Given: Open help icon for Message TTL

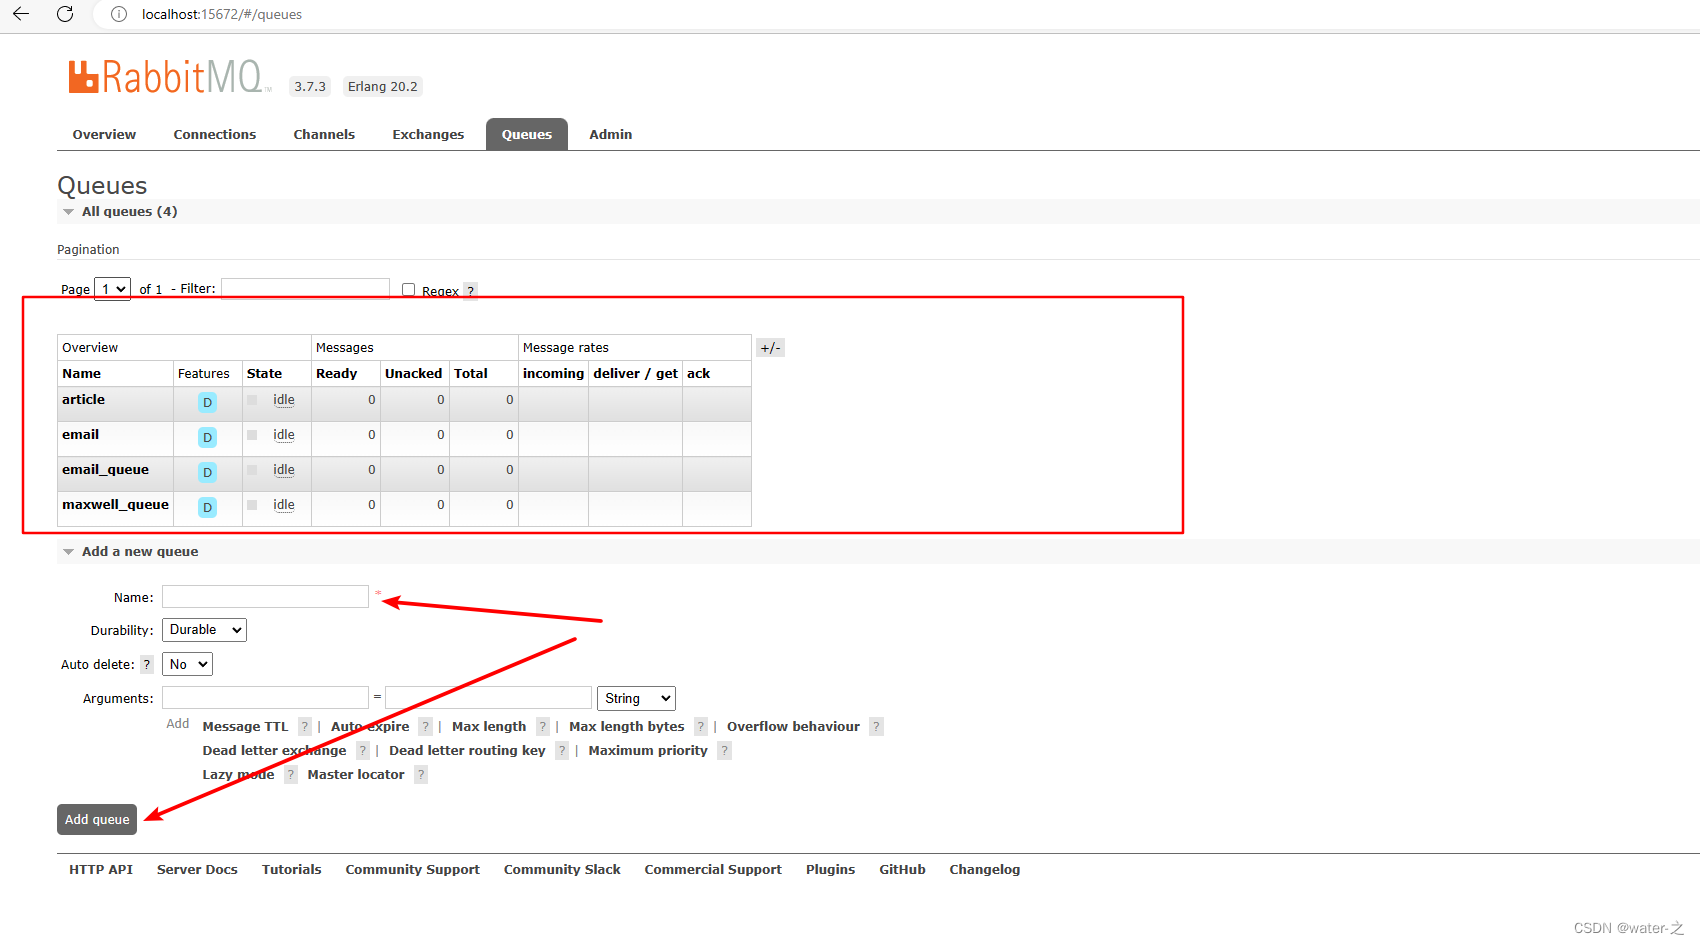Looking at the screenshot, I should coord(305,727).
